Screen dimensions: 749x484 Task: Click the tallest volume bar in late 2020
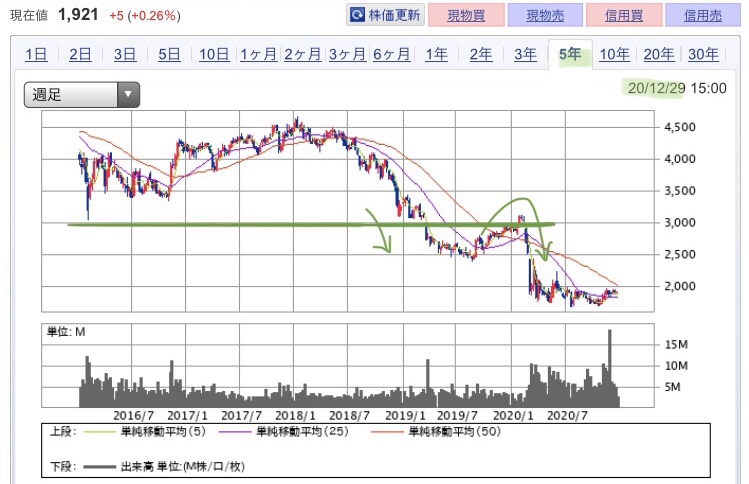pyautogui.click(x=610, y=368)
